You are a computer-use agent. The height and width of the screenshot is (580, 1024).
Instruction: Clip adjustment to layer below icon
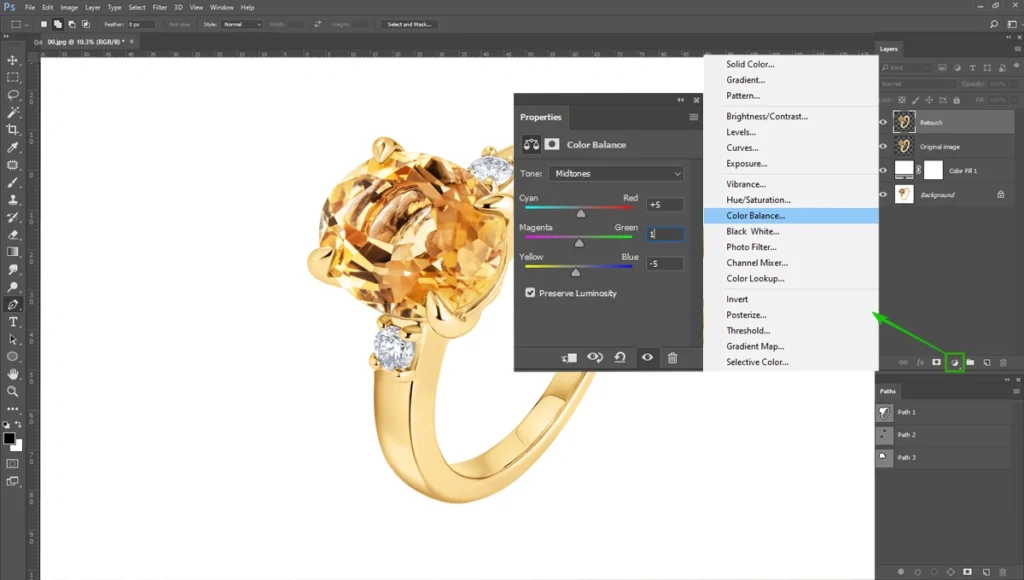[569, 357]
